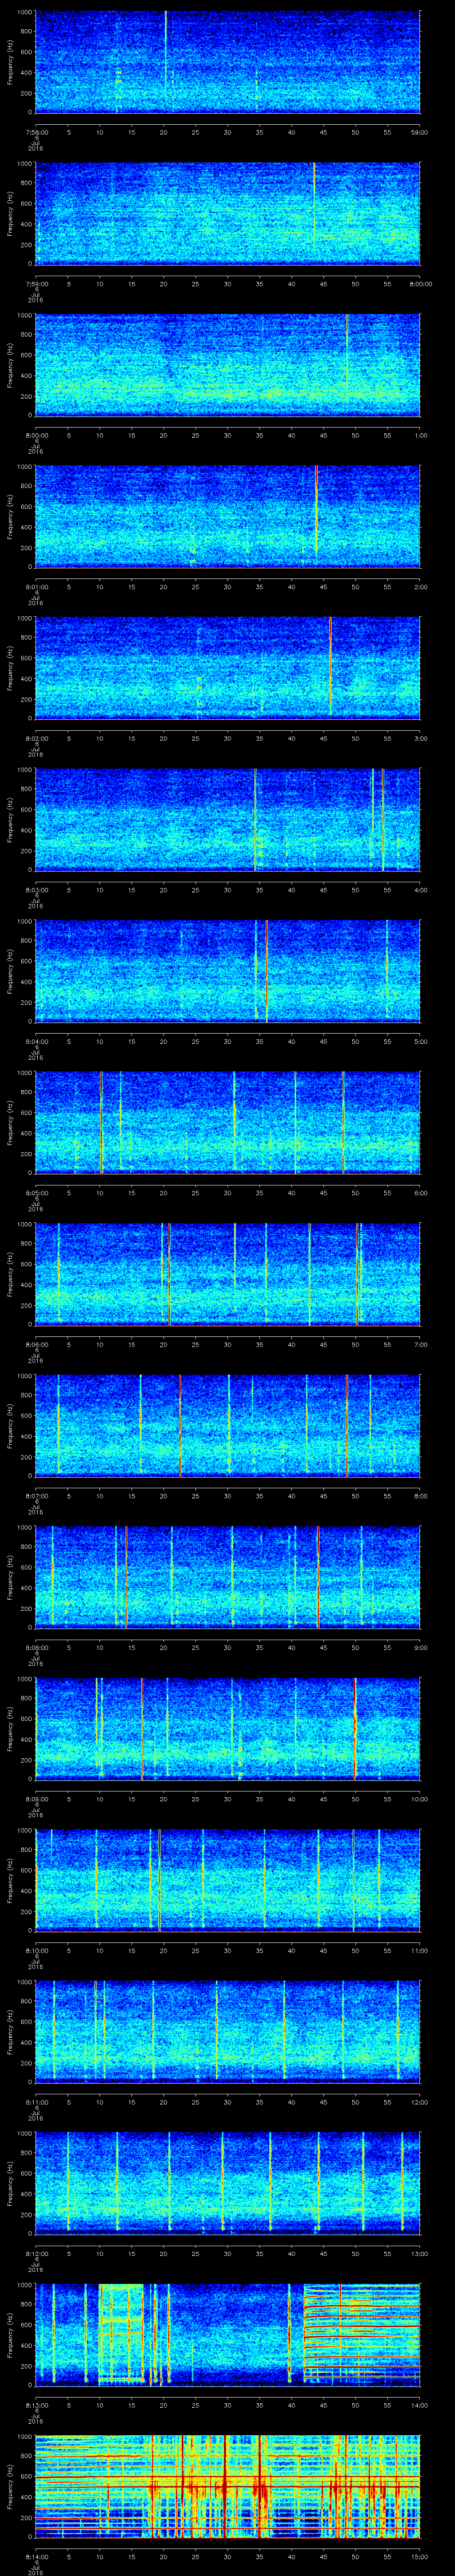Viewport: 455px width, 2576px height.
Task: Click the 14:00 end time label
Action: point(420,2404)
